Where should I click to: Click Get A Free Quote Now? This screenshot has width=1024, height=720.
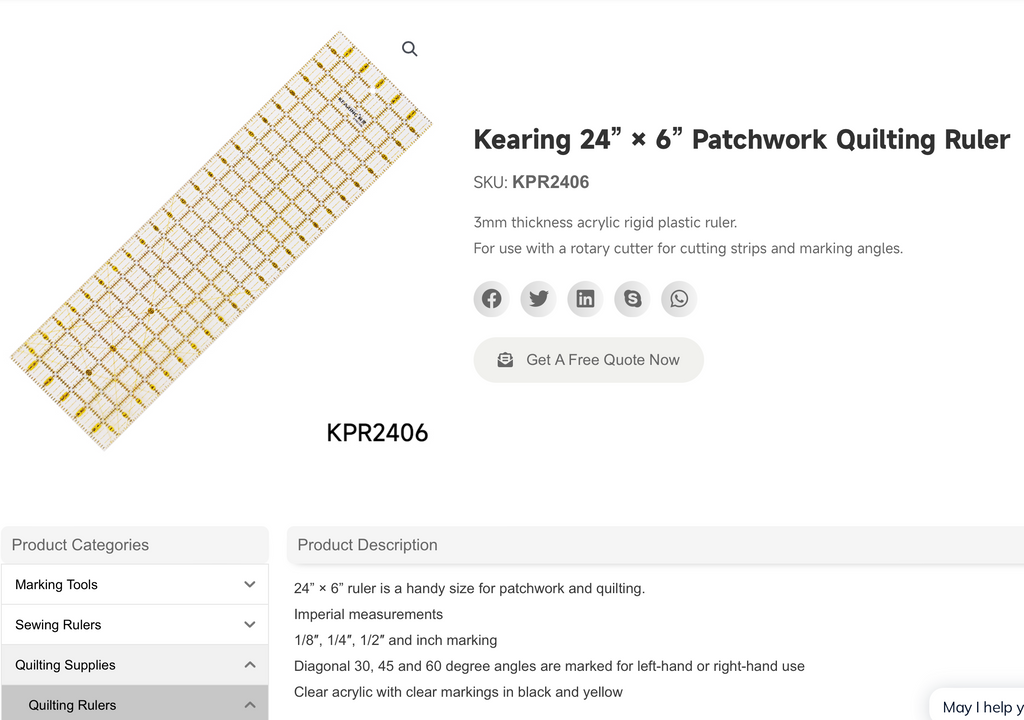(x=601, y=360)
